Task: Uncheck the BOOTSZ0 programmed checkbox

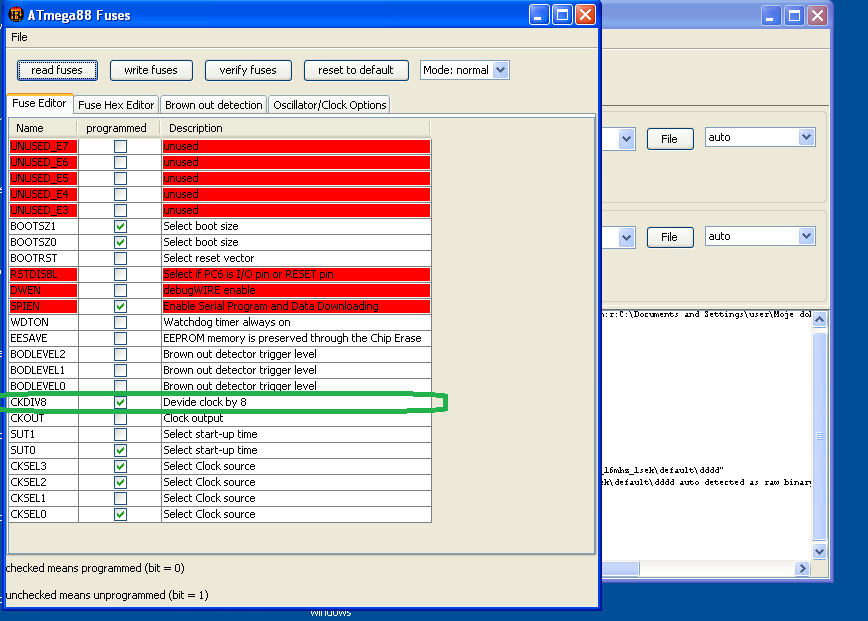Action: pos(120,242)
